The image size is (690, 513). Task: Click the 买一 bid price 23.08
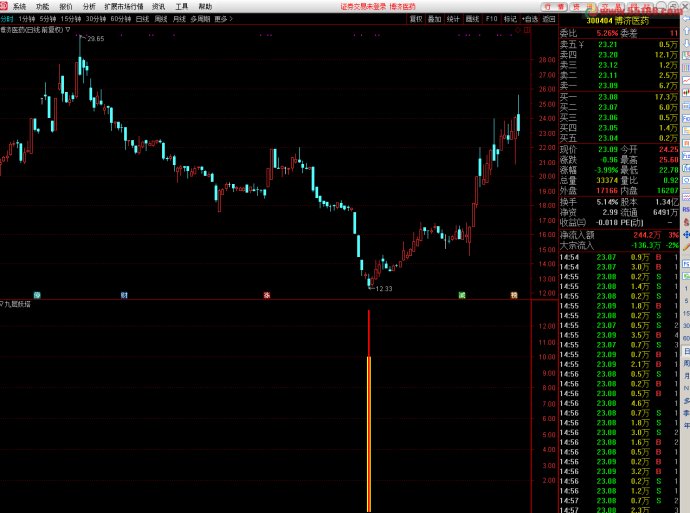(608, 97)
